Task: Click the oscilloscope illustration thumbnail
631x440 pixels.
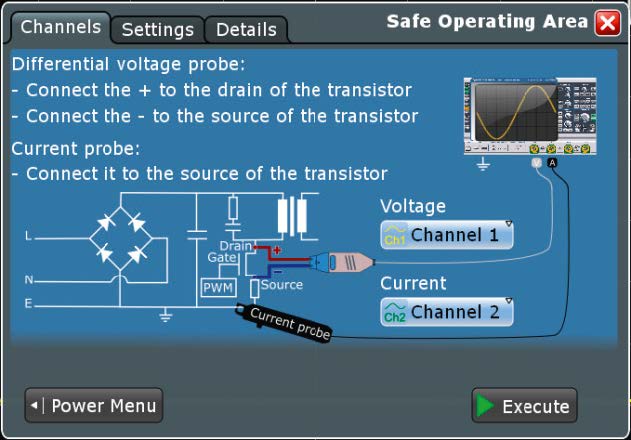Action: 530,116
